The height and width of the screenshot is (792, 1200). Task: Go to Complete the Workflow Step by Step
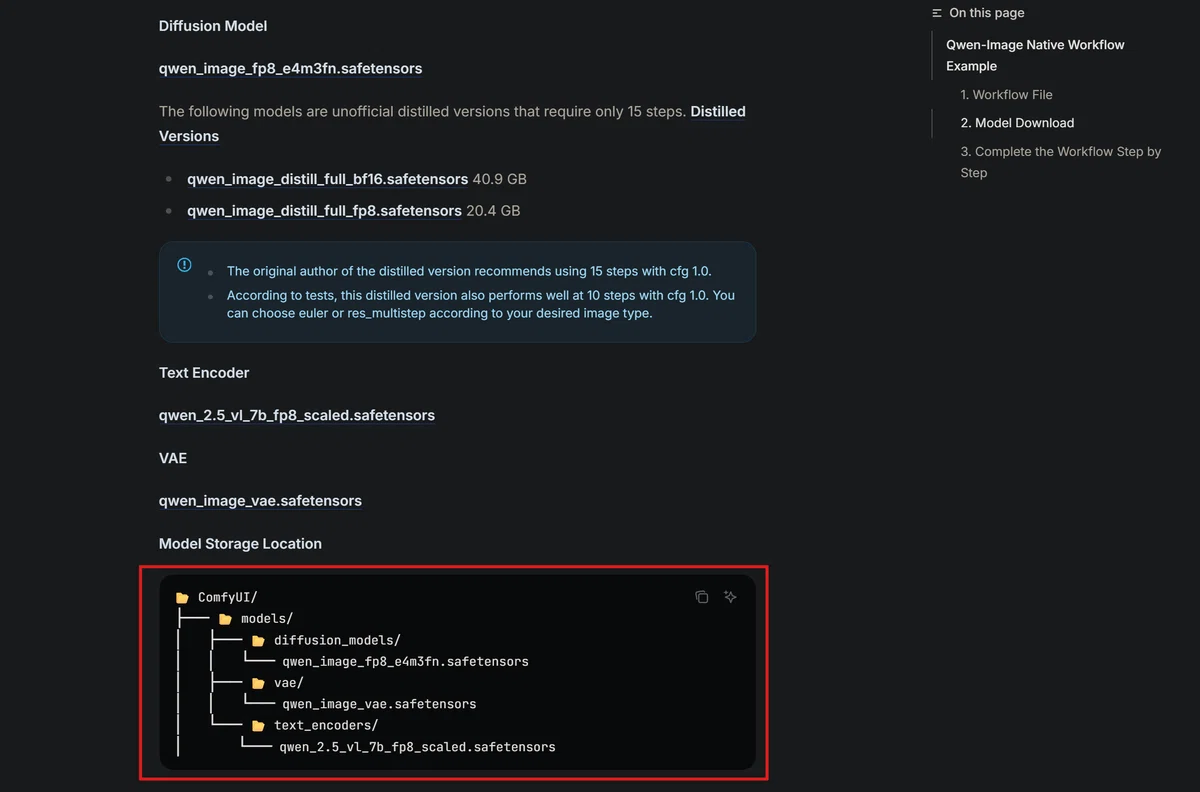click(x=1060, y=162)
